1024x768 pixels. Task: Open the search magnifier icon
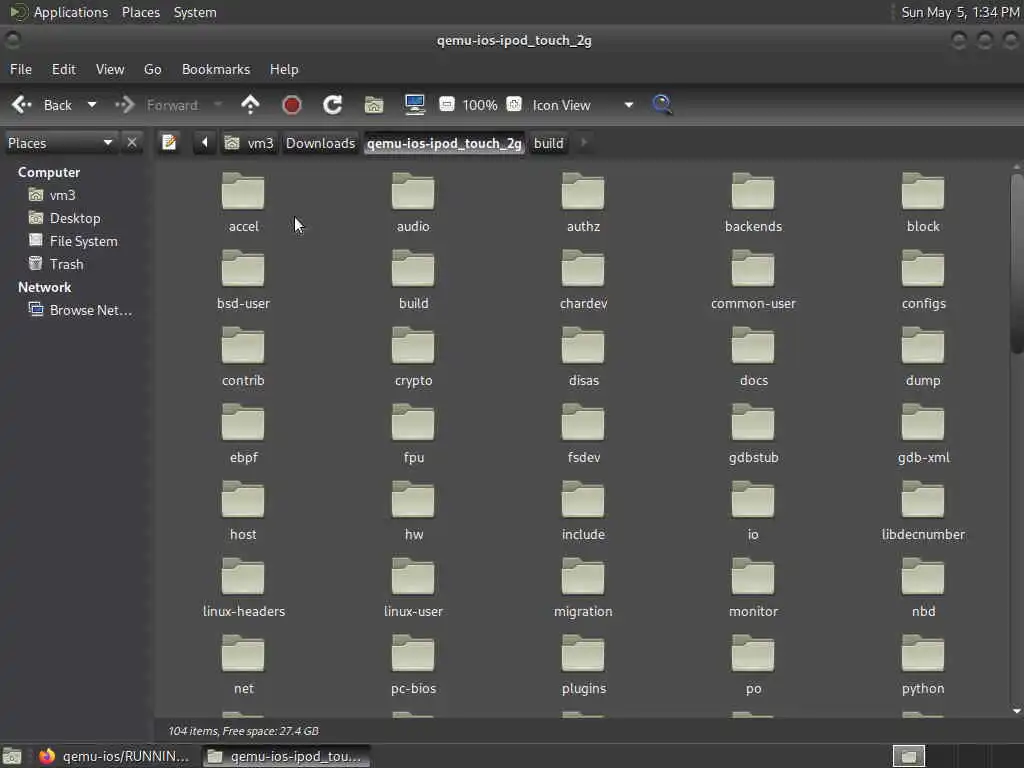tap(662, 104)
